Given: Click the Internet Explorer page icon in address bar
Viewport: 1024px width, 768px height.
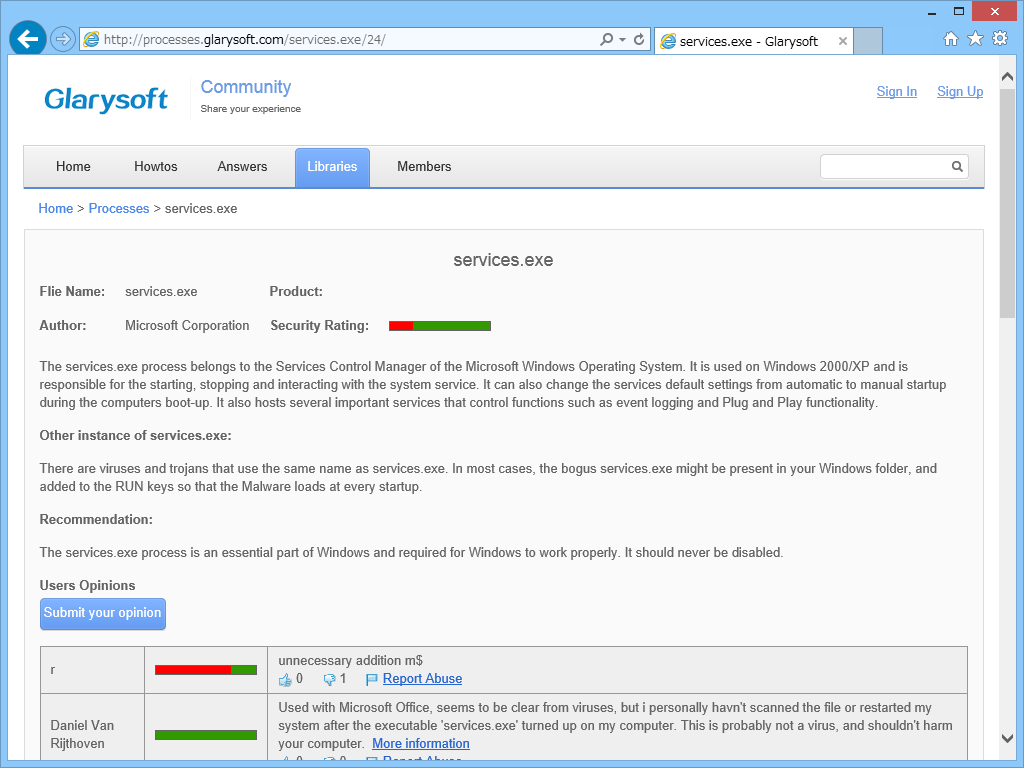Looking at the screenshot, I should [x=91, y=39].
